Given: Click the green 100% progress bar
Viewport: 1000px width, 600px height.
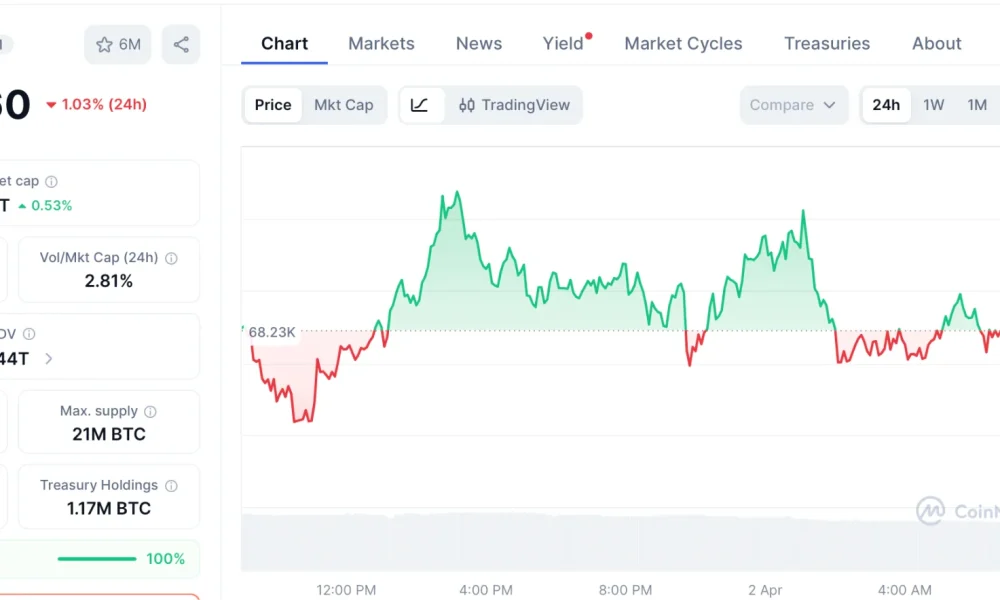Looking at the screenshot, I should pyautogui.click(x=100, y=559).
